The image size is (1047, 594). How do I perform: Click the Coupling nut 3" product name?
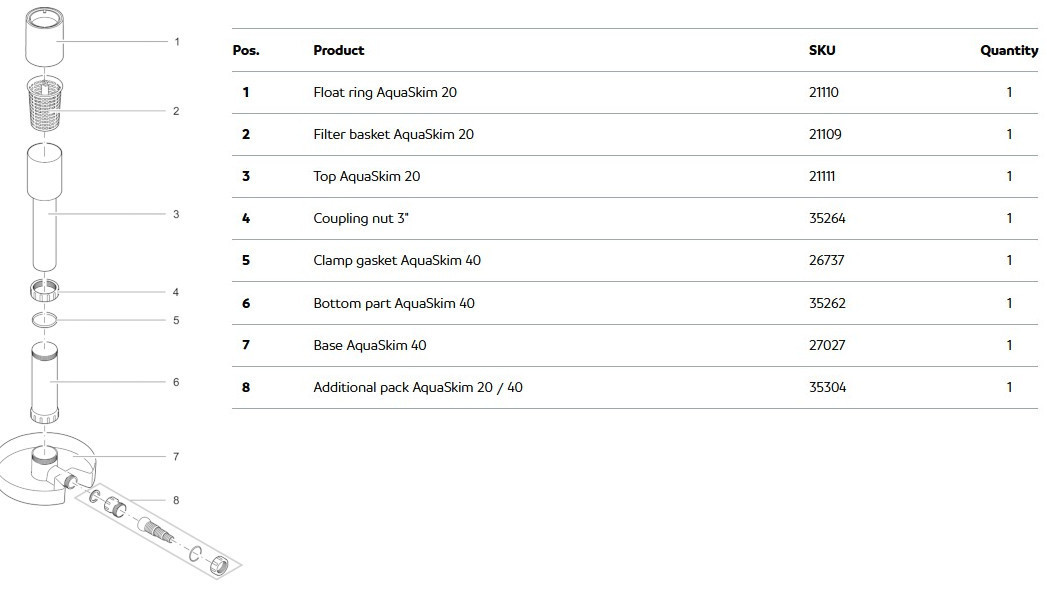pos(361,218)
